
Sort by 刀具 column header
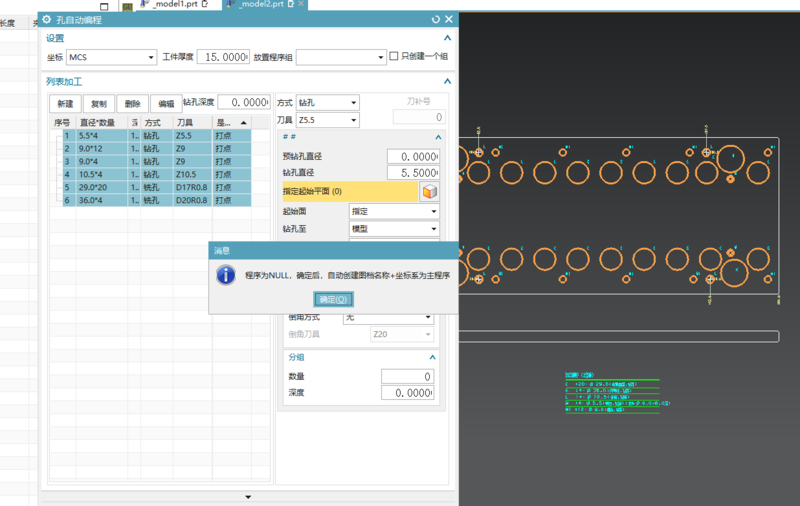click(x=192, y=122)
